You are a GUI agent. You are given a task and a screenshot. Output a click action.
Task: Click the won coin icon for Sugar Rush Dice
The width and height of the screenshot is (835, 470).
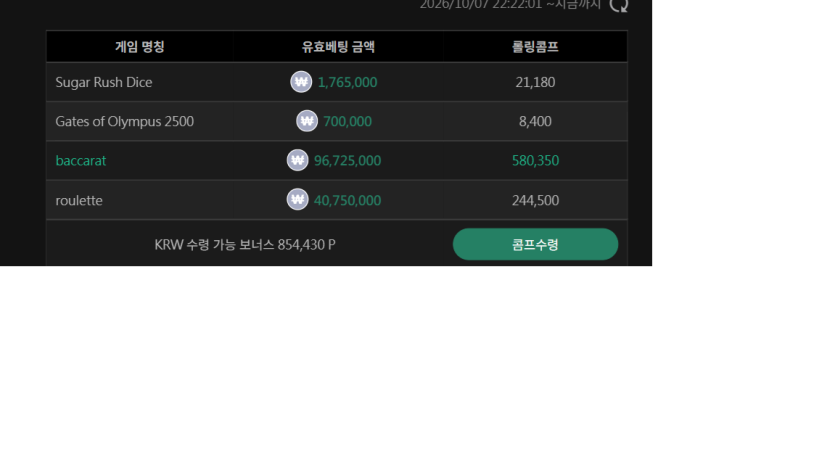(301, 82)
